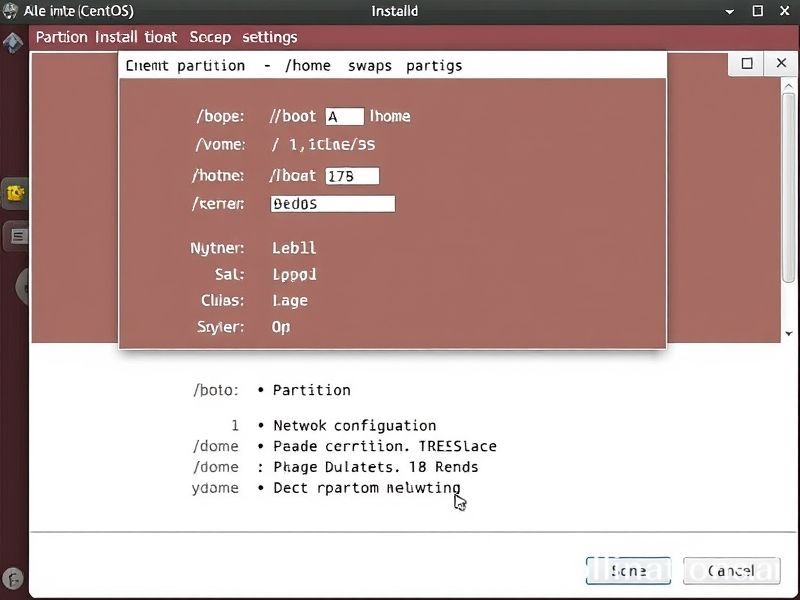
Task: Focus the Bedos text field
Action: click(x=333, y=204)
